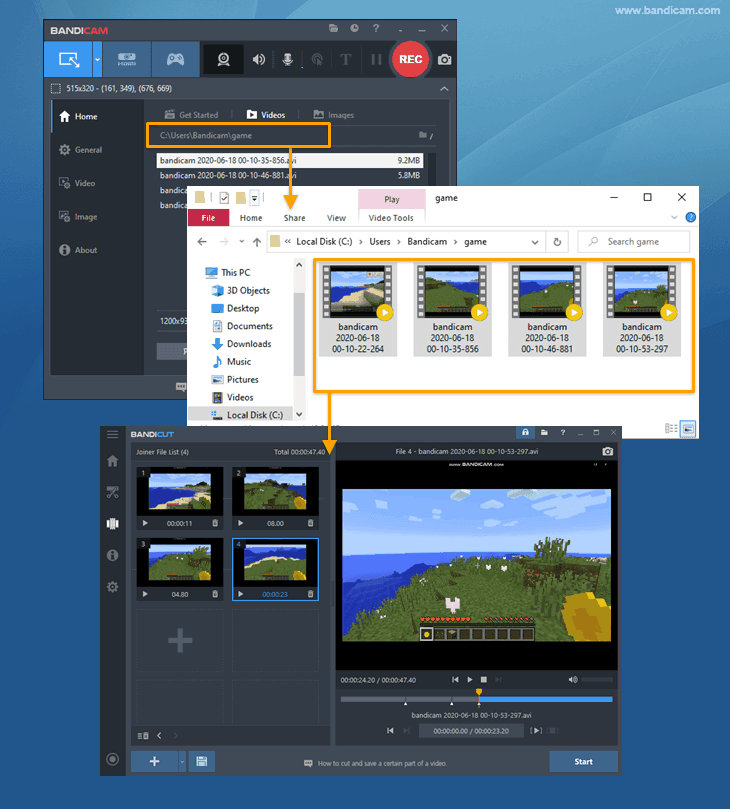Open Bandicam scheduled recording clock icon
730x809 pixels.
click(x=354, y=28)
